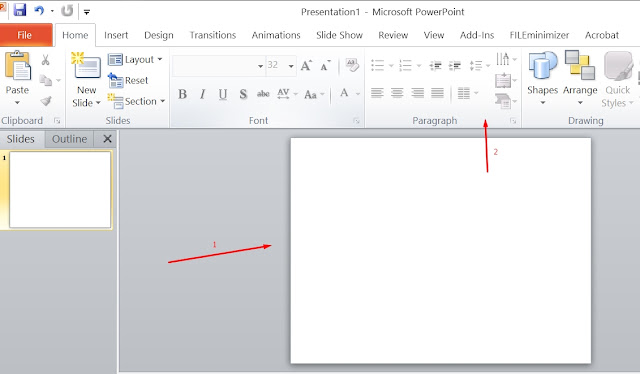Toggle Align Text Right
Viewport: 640px width, 374px height.
coord(417,94)
